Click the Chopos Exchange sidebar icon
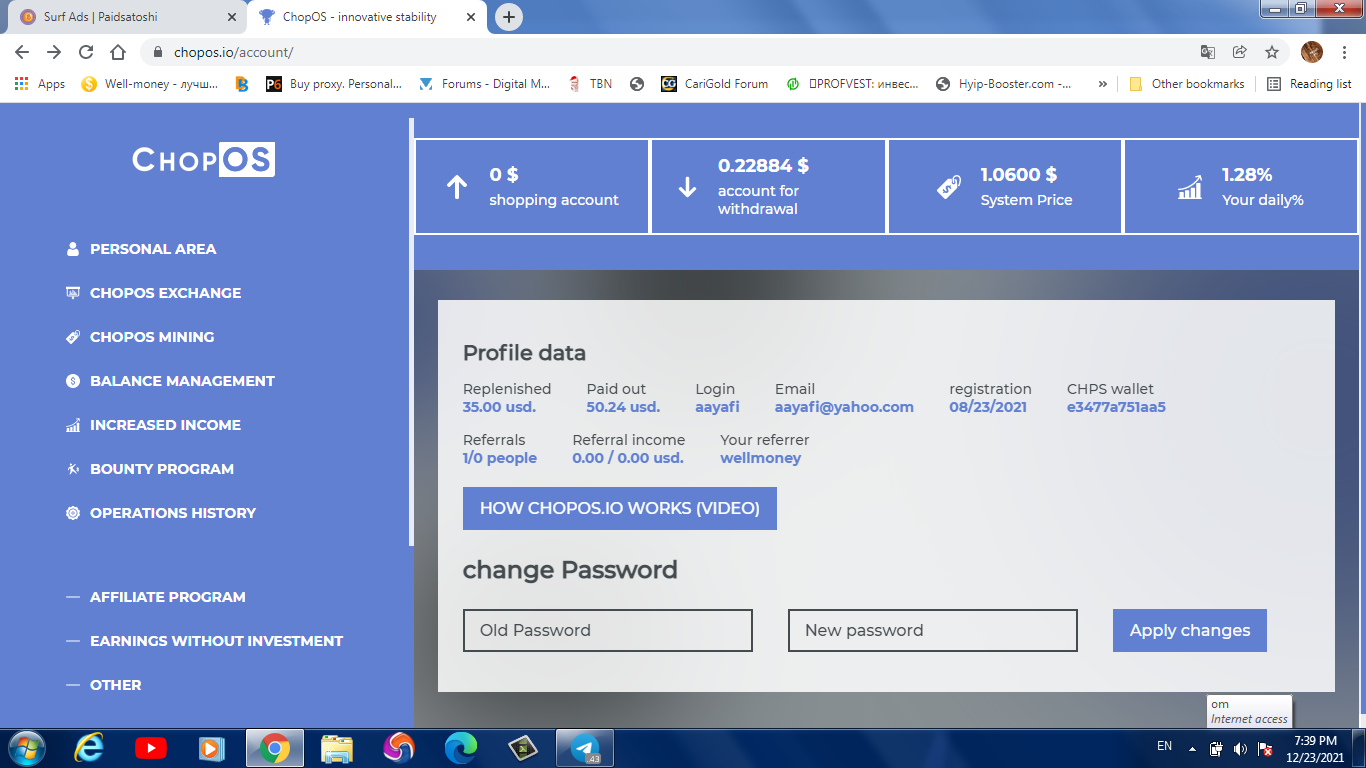 pos(73,293)
